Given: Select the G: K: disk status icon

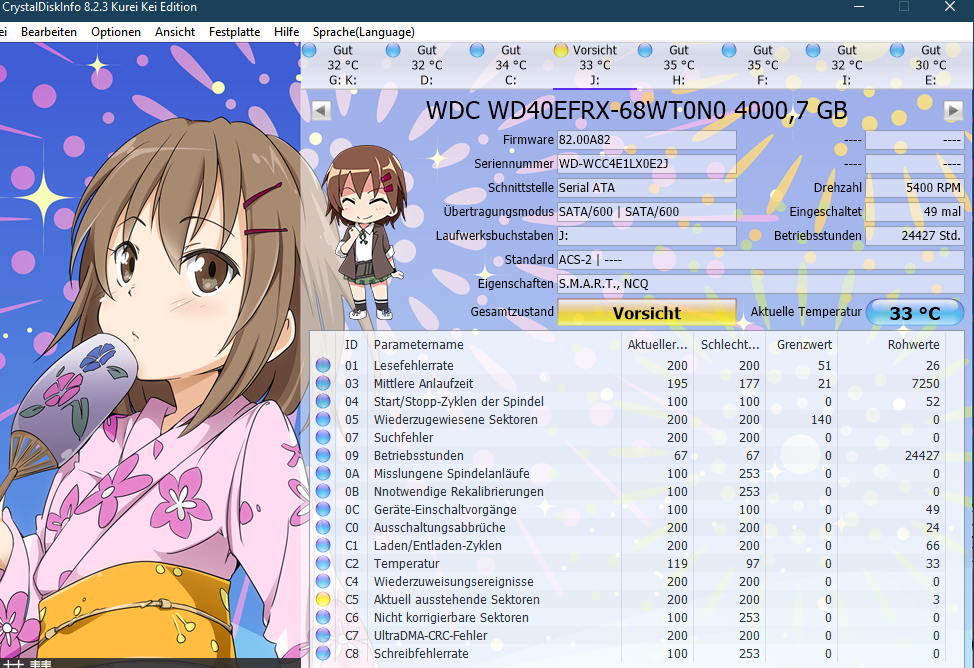Looking at the screenshot, I should (309, 50).
